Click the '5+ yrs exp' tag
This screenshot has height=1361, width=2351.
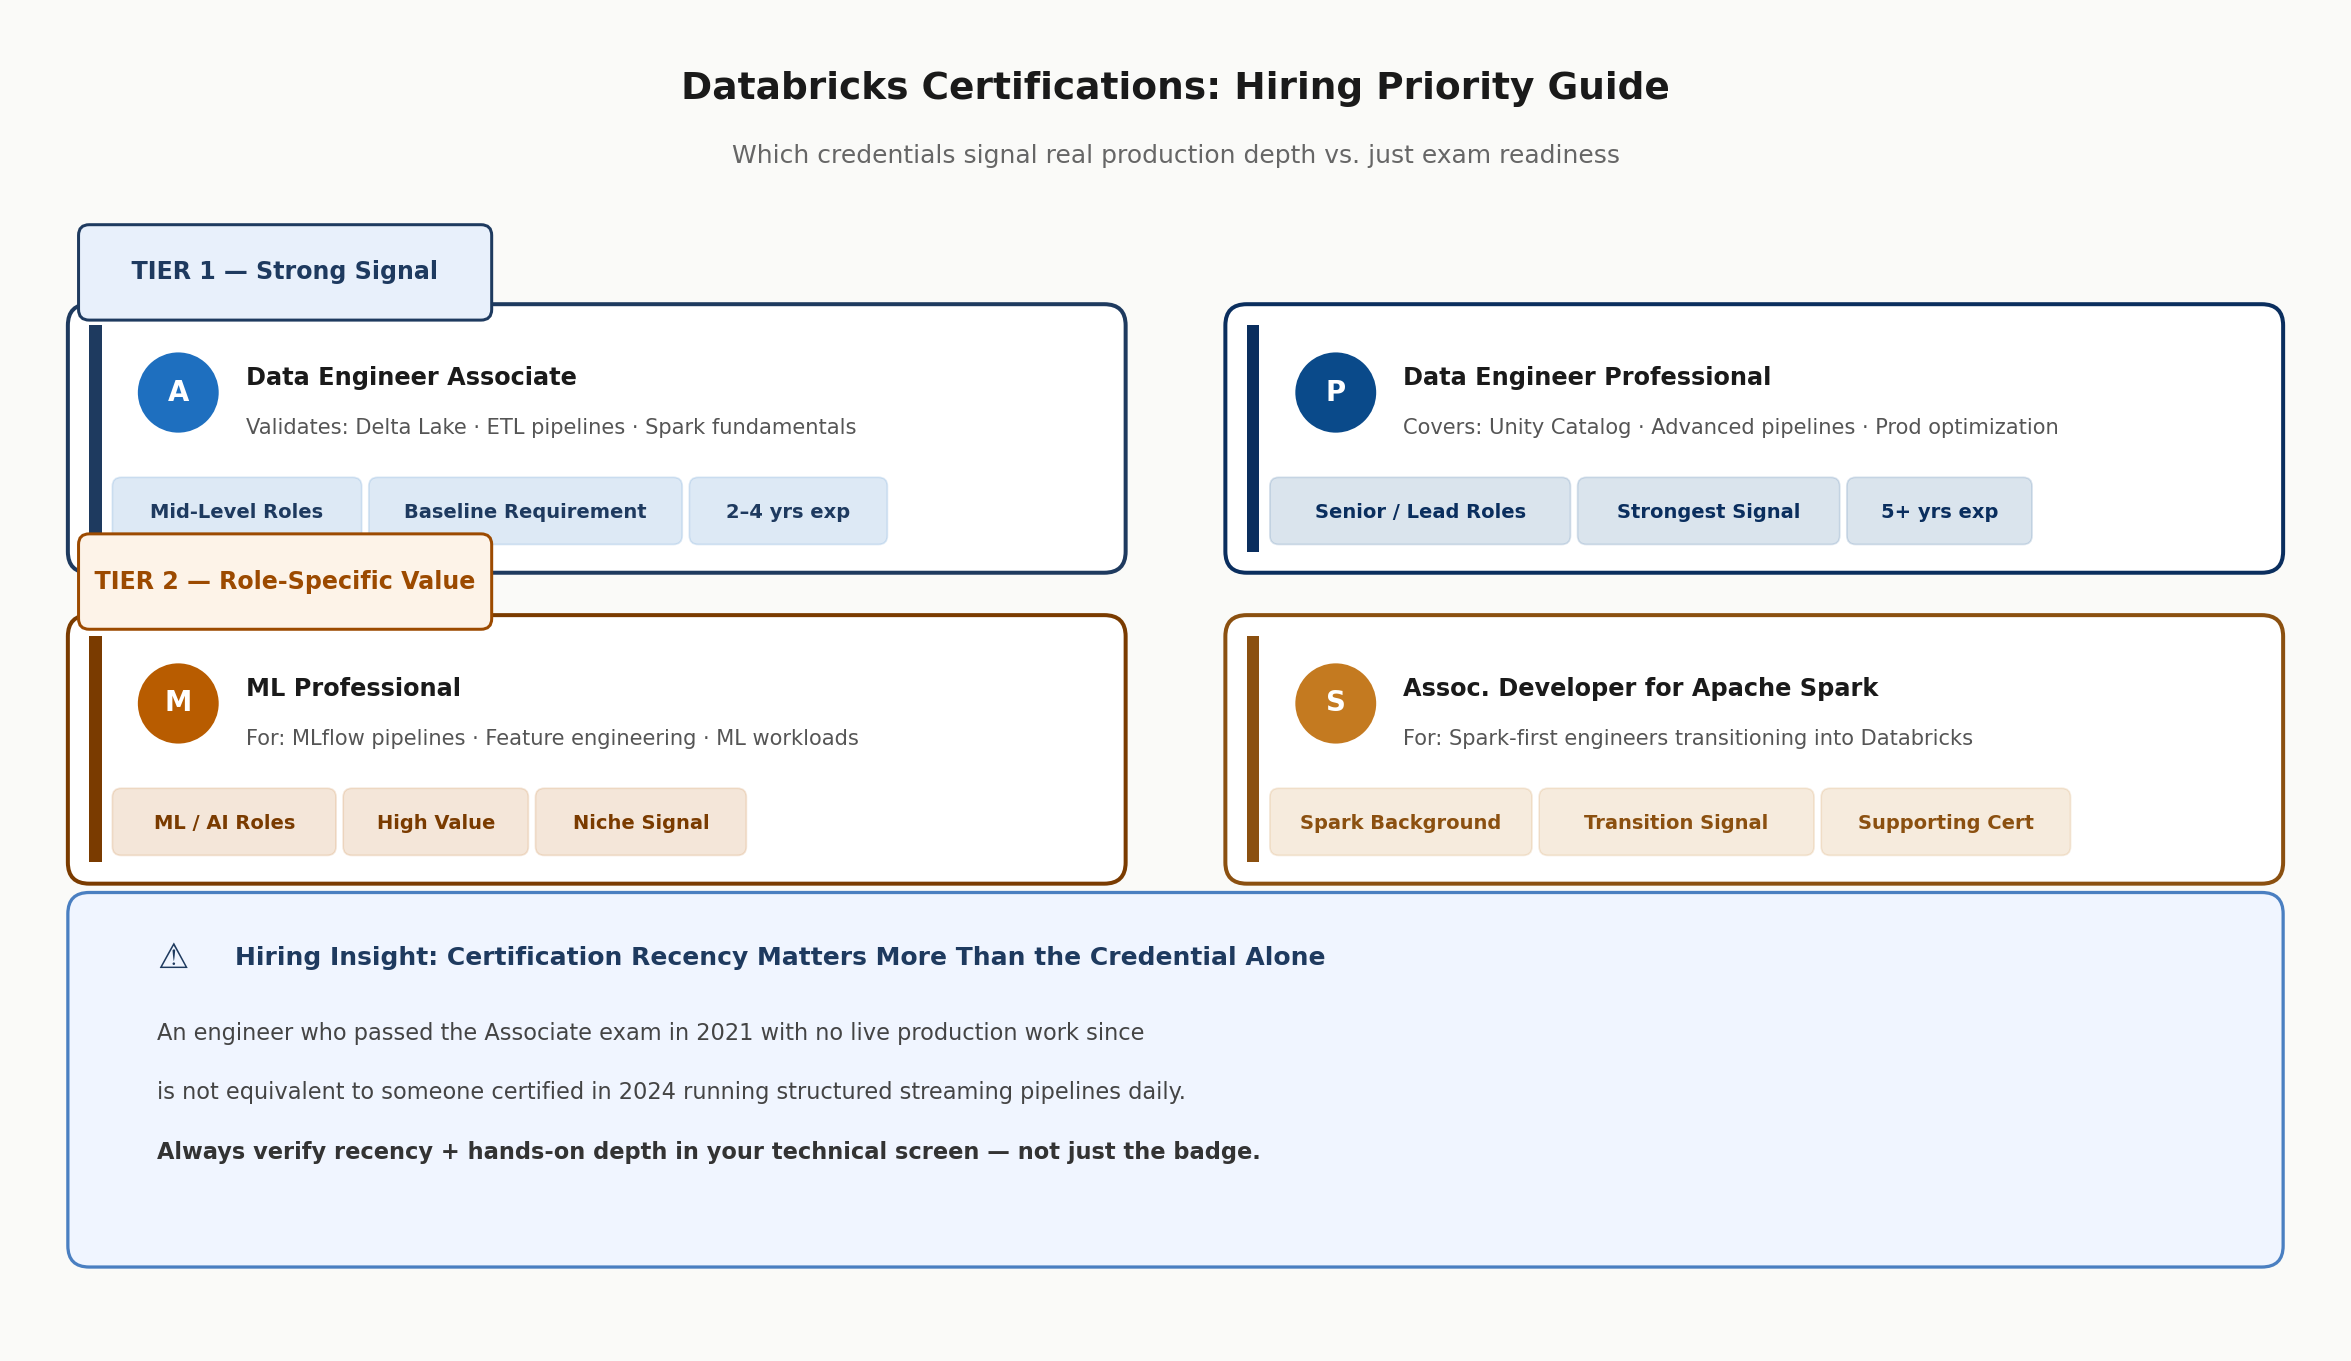1939,511
